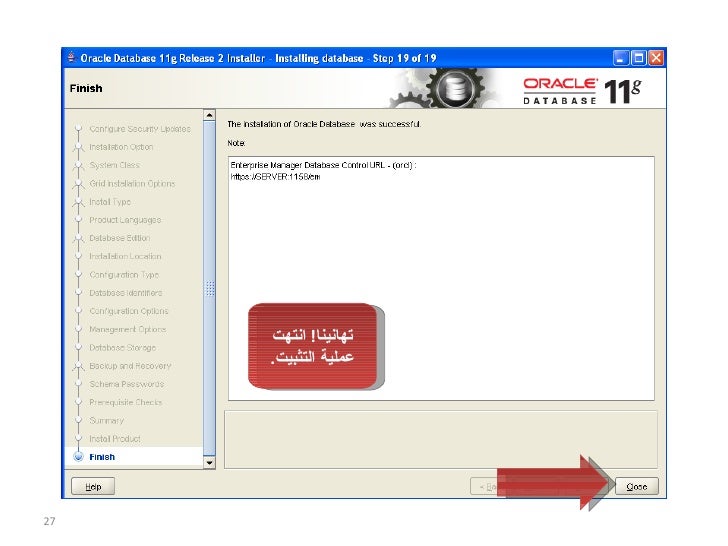Select the Database Identifiers step
The width and height of the screenshot is (728, 546).
126,293
